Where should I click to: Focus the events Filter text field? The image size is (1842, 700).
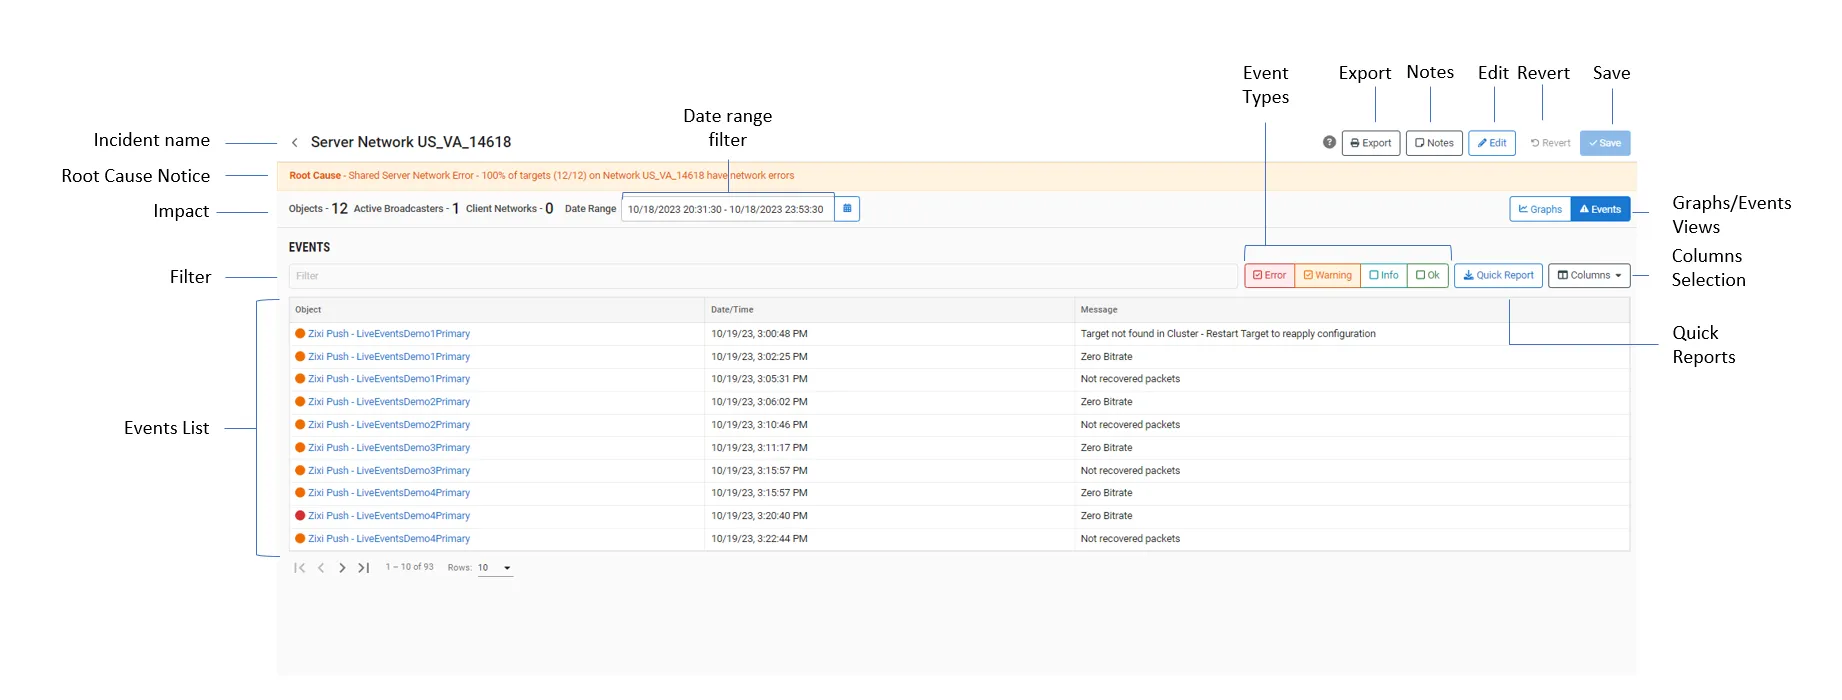tap(763, 276)
